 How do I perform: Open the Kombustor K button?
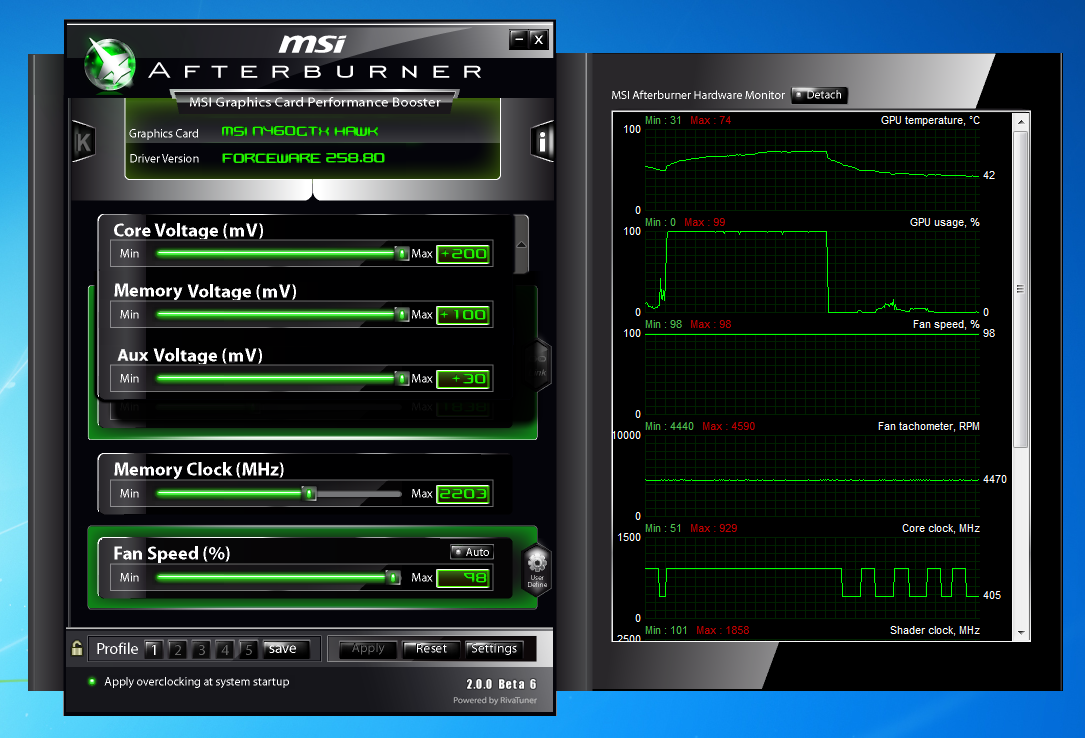click(x=84, y=142)
